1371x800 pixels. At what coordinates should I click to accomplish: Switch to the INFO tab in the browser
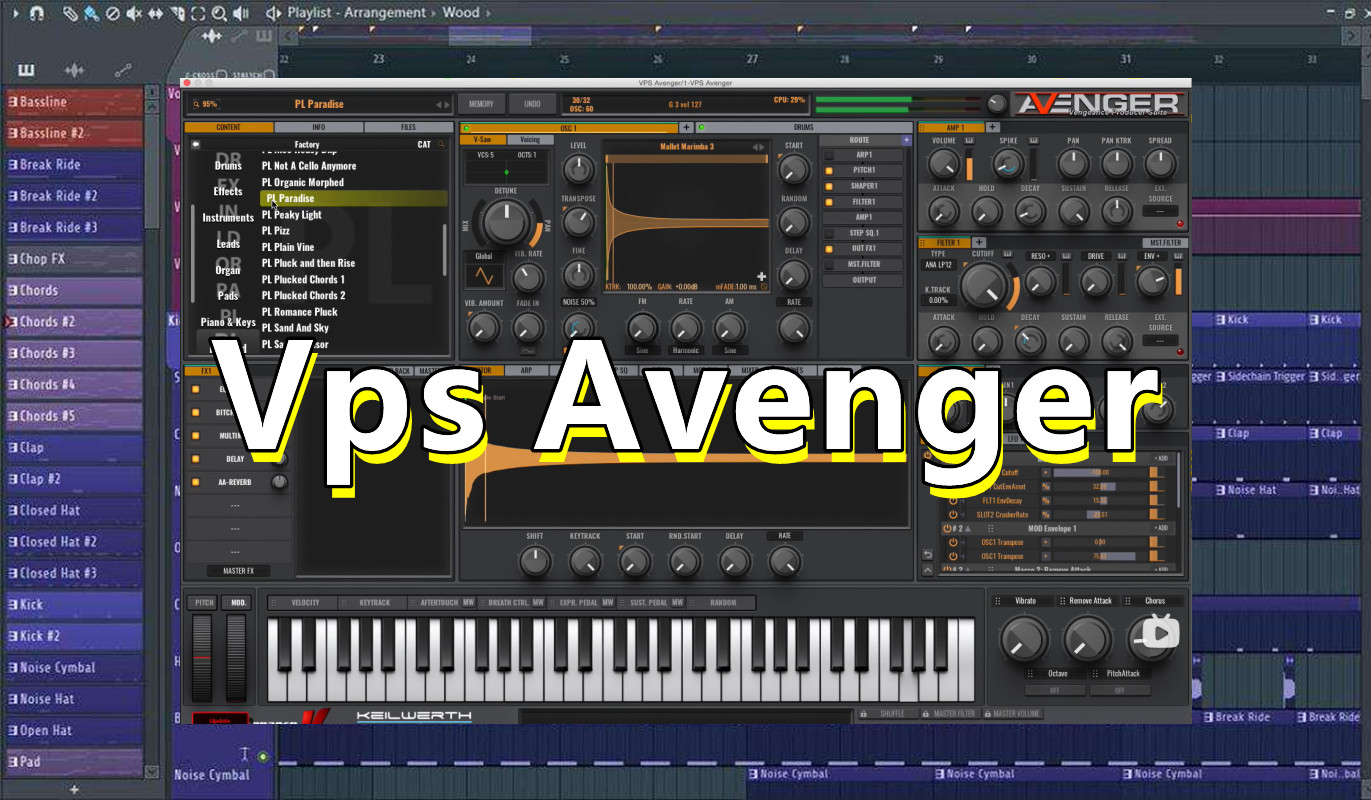coord(318,127)
